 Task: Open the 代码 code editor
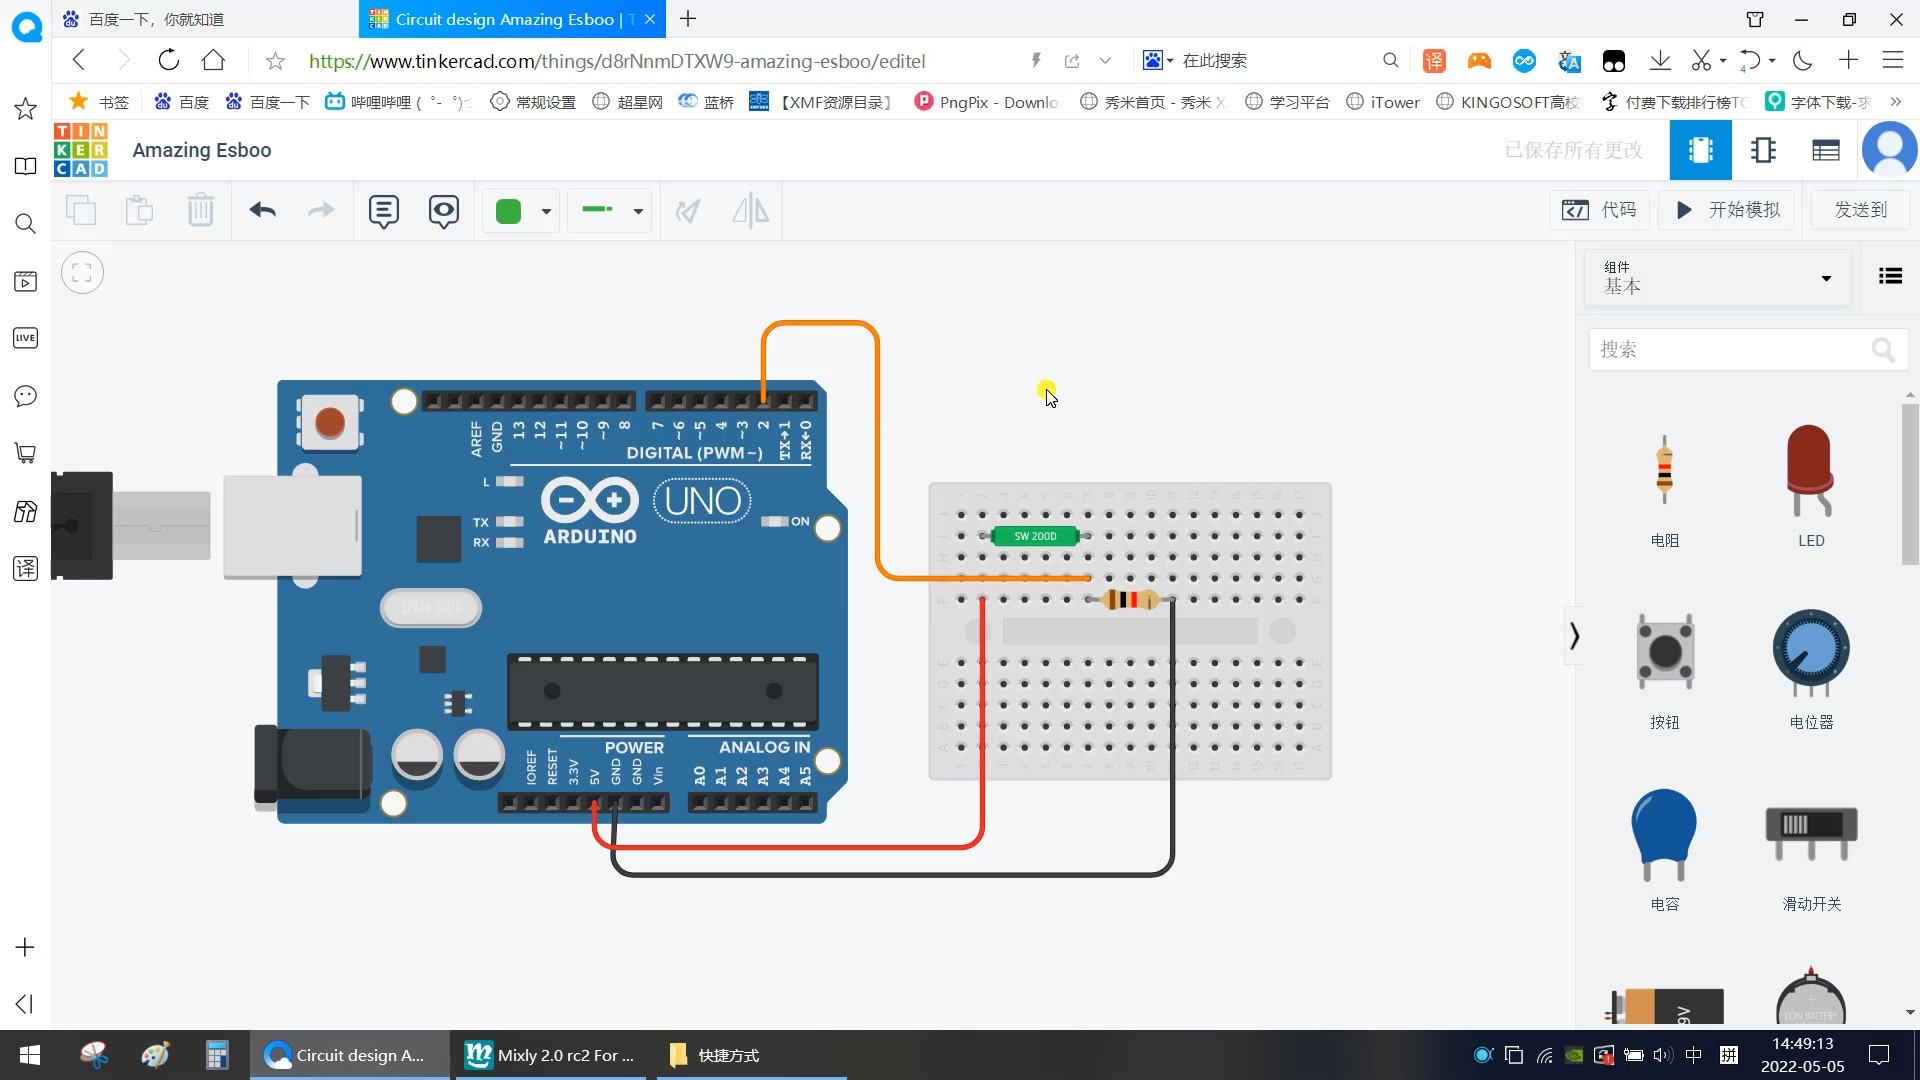[x=1599, y=210]
